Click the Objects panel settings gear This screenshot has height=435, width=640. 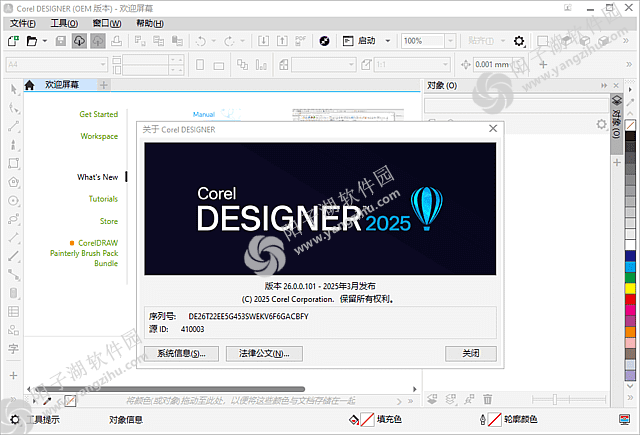tap(601, 124)
